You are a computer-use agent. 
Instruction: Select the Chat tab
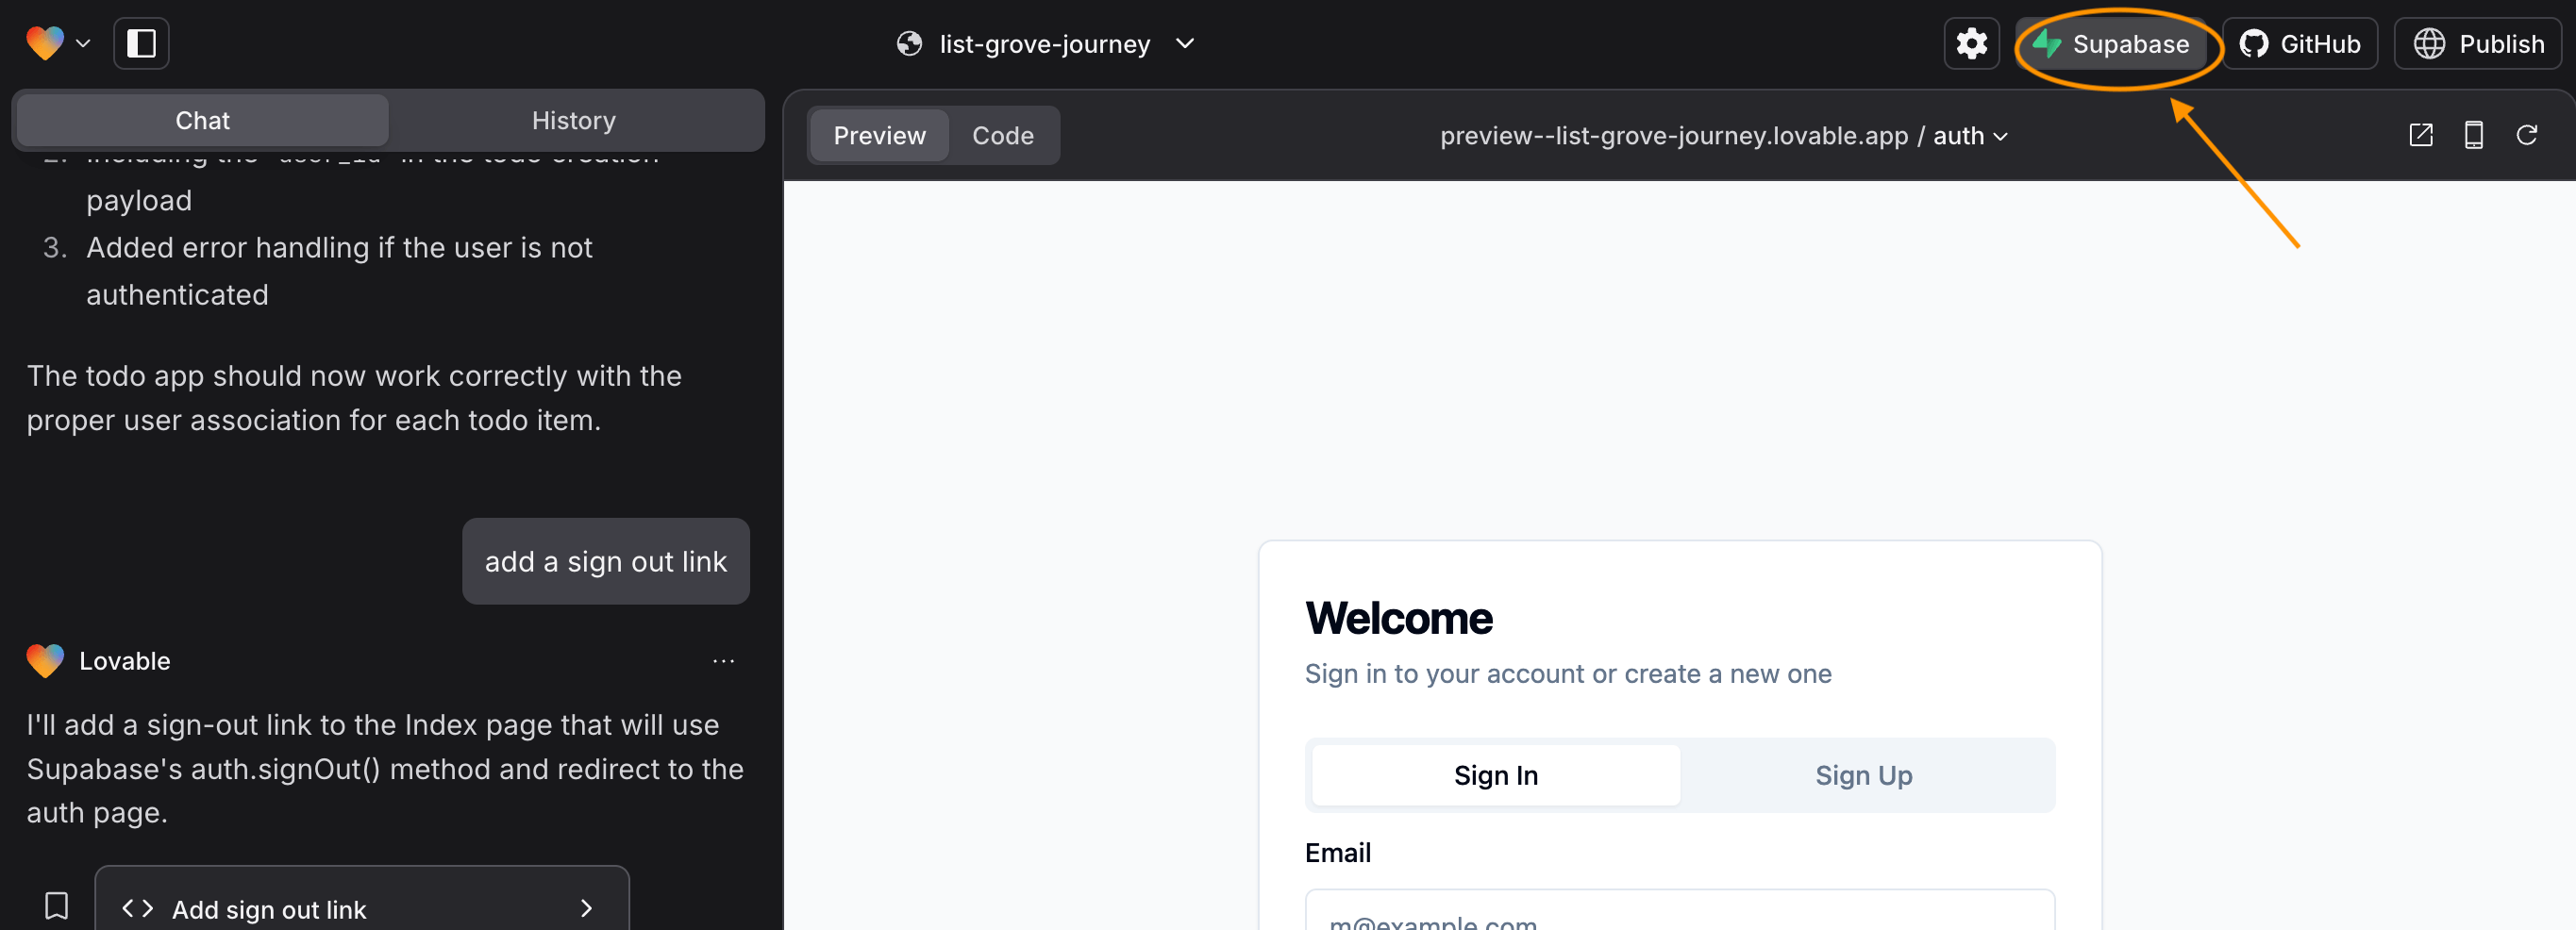point(202,120)
